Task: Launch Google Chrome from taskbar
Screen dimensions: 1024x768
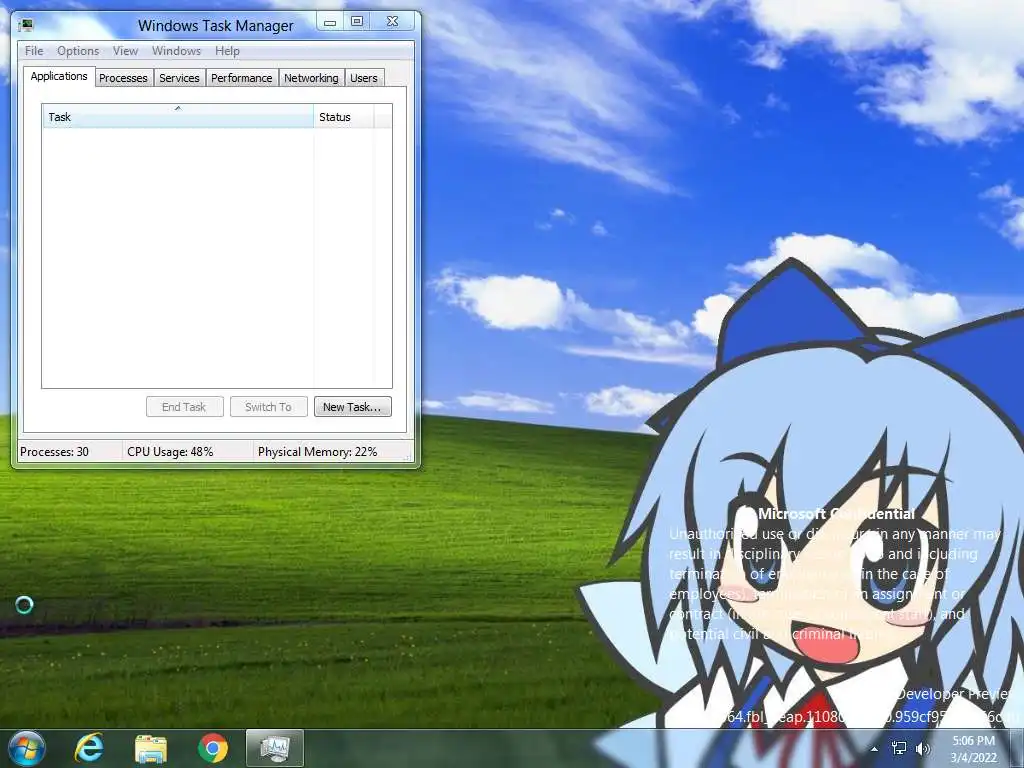Action: [213, 748]
